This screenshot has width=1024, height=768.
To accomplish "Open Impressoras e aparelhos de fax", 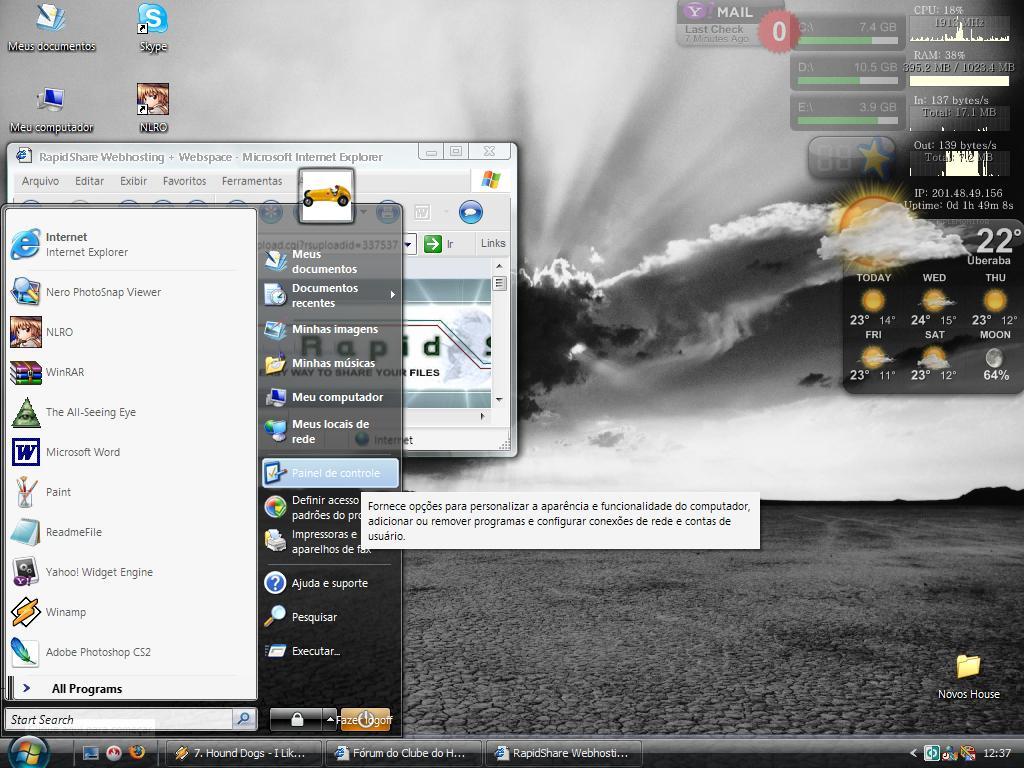I will click(312, 541).
